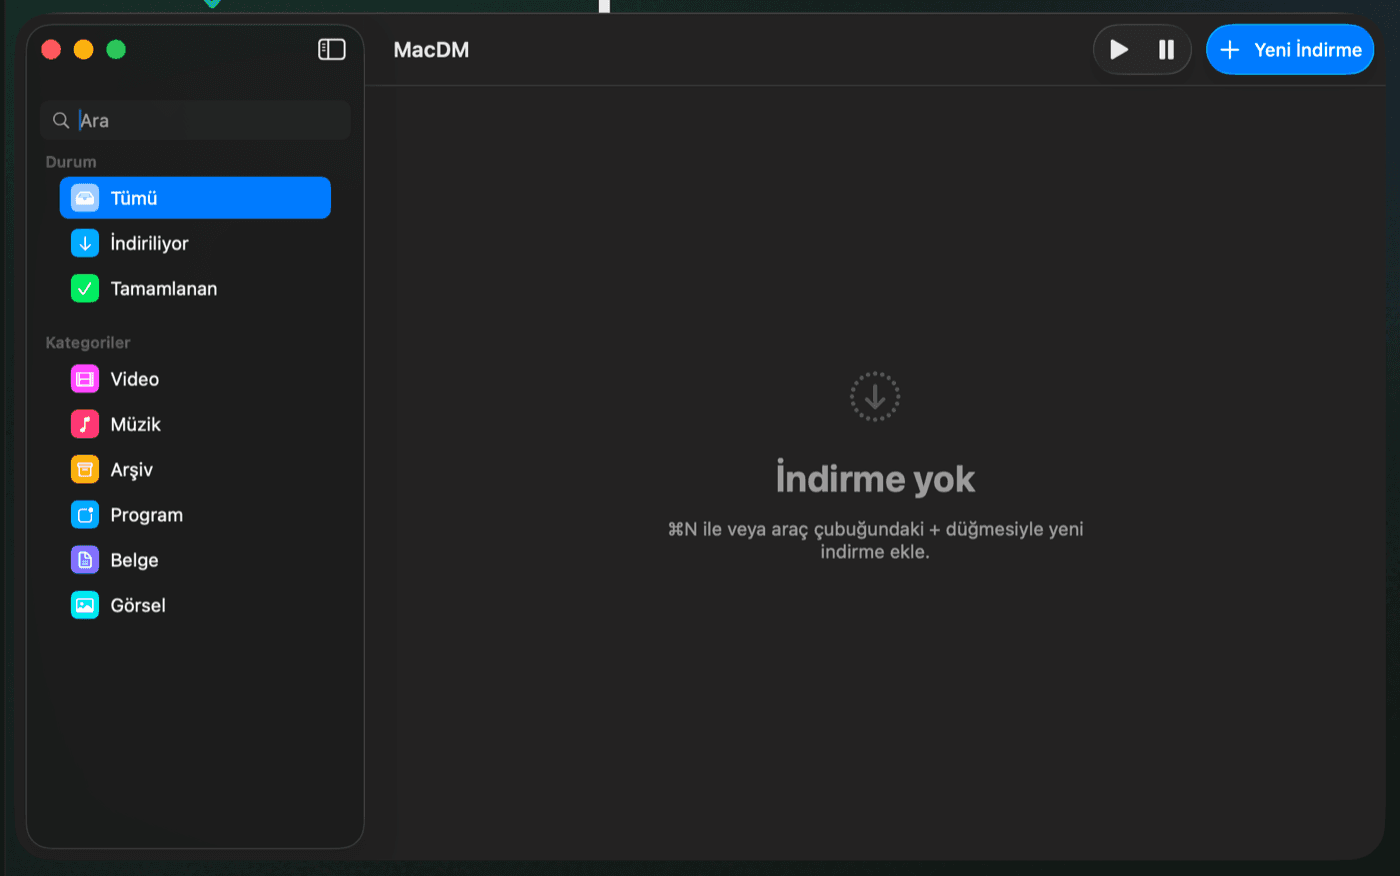
Task: Select the Video category label
Action: click(x=135, y=379)
